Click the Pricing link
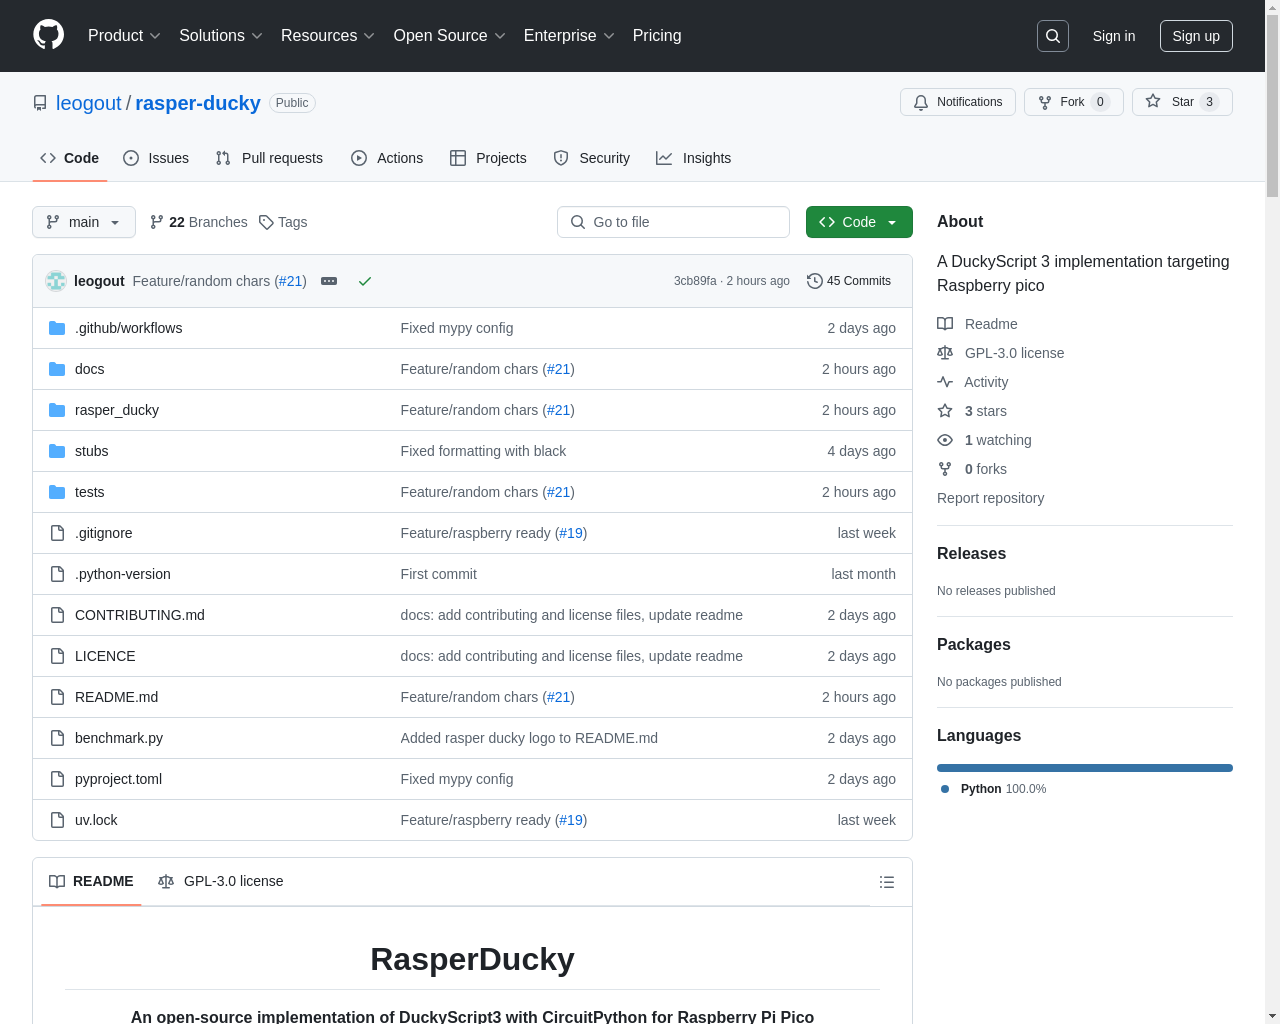1280x1024 pixels. (x=657, y=36)
